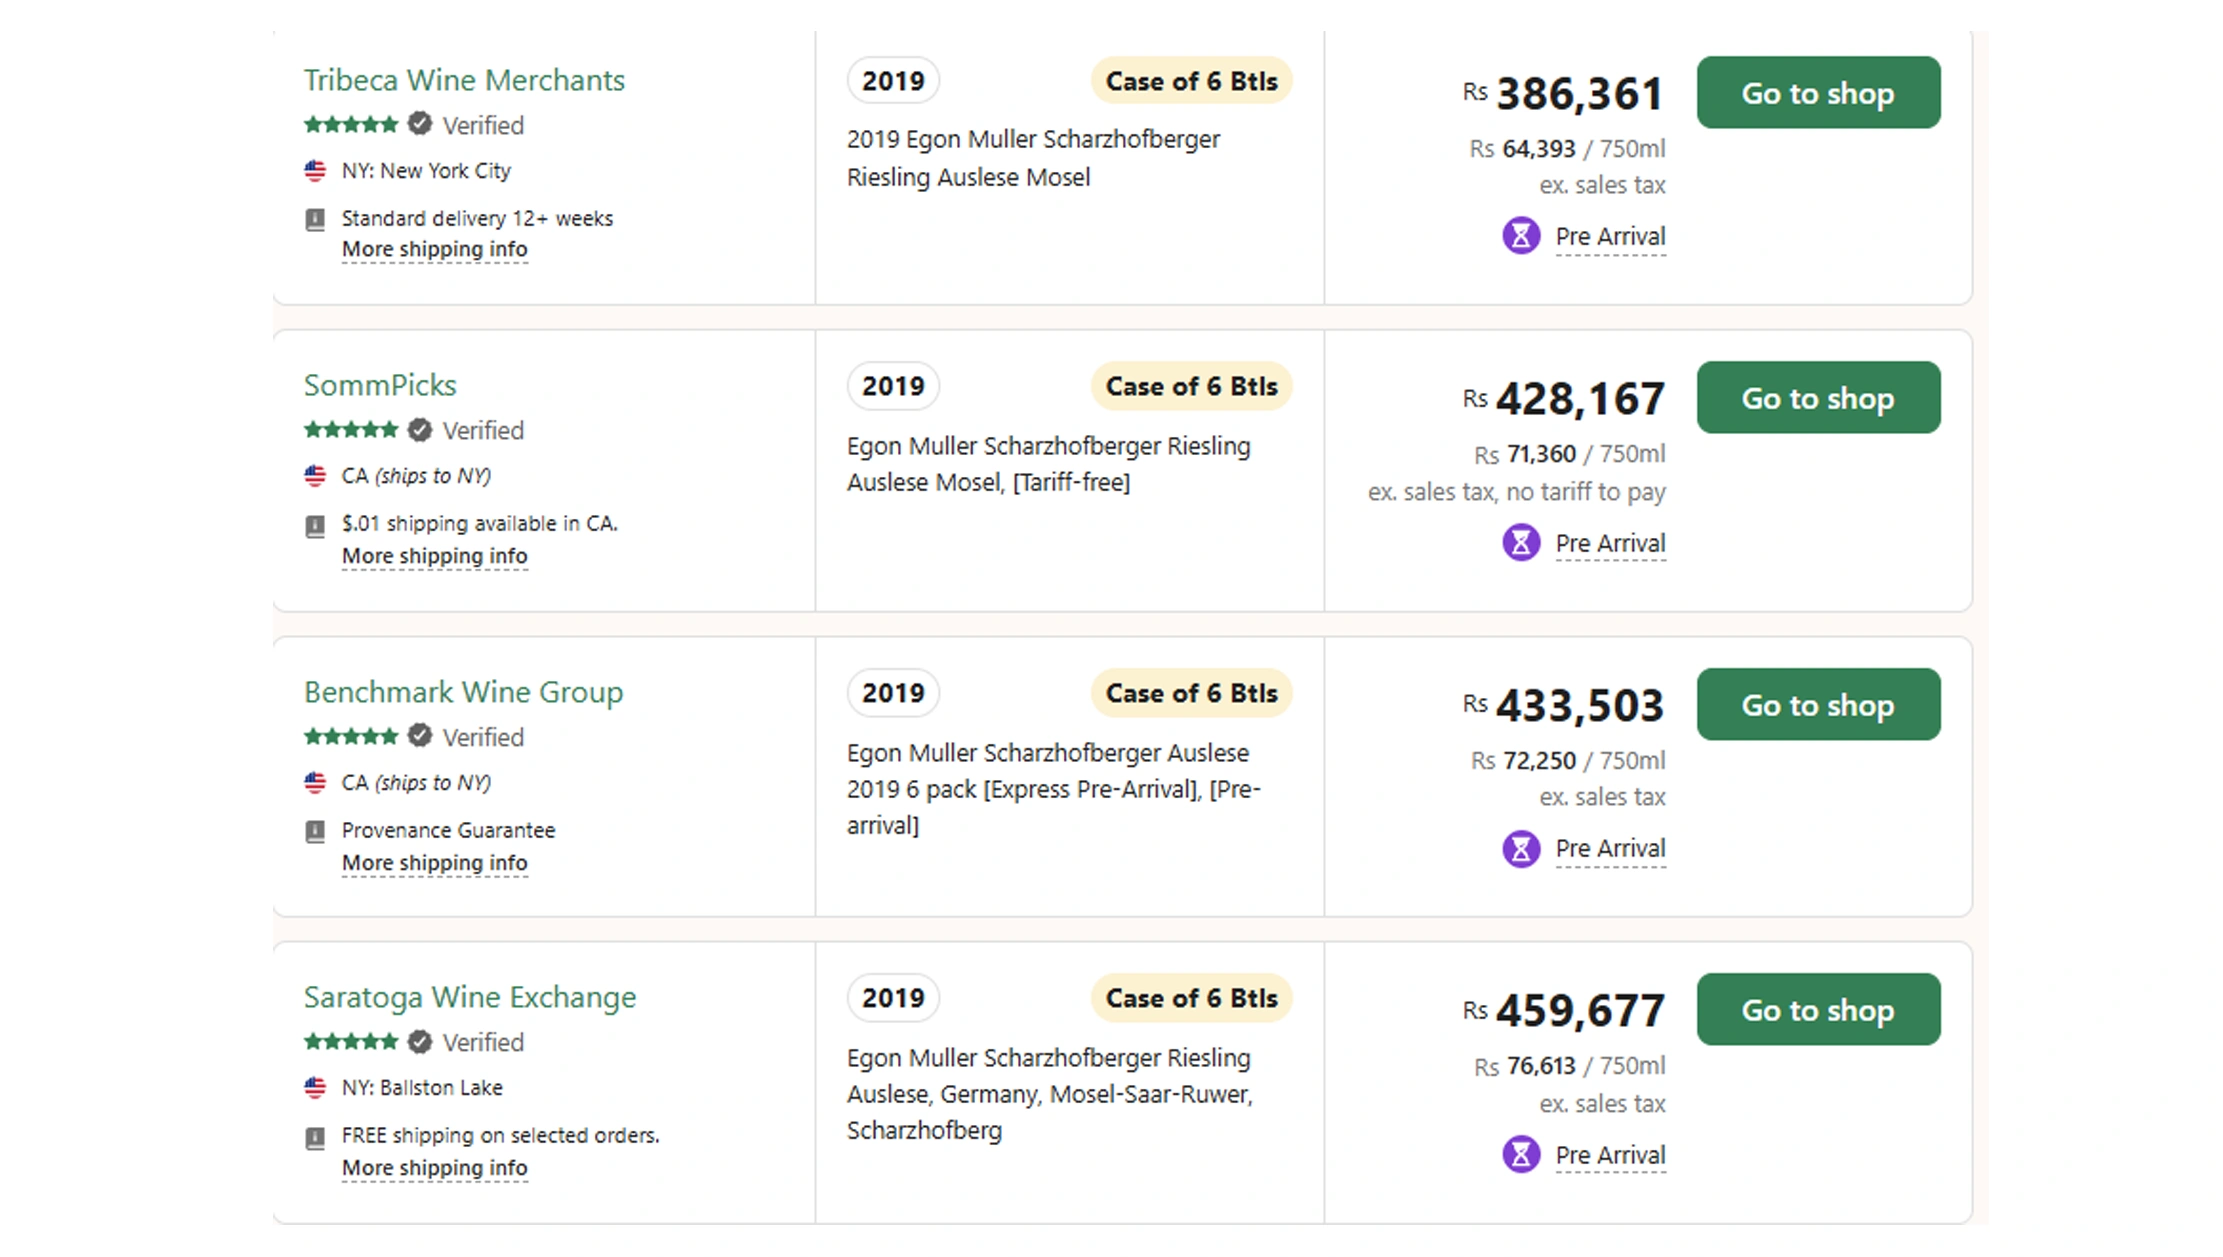Click the "Standard delivery 12+ weeks" text
The image size is (2223, 1257).
[477, 219]
